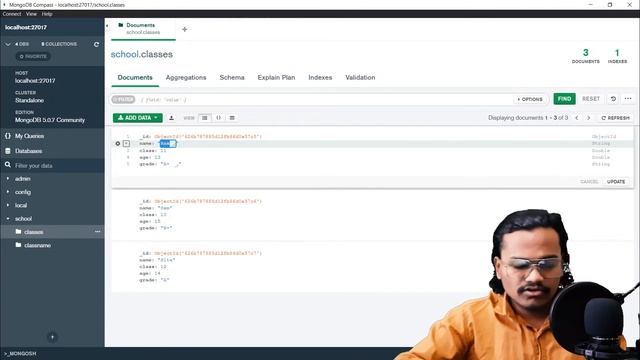Cancel the document edit
Image resolution: width=640 pixels, height=360 pixels.
click(x=589, y=182)
